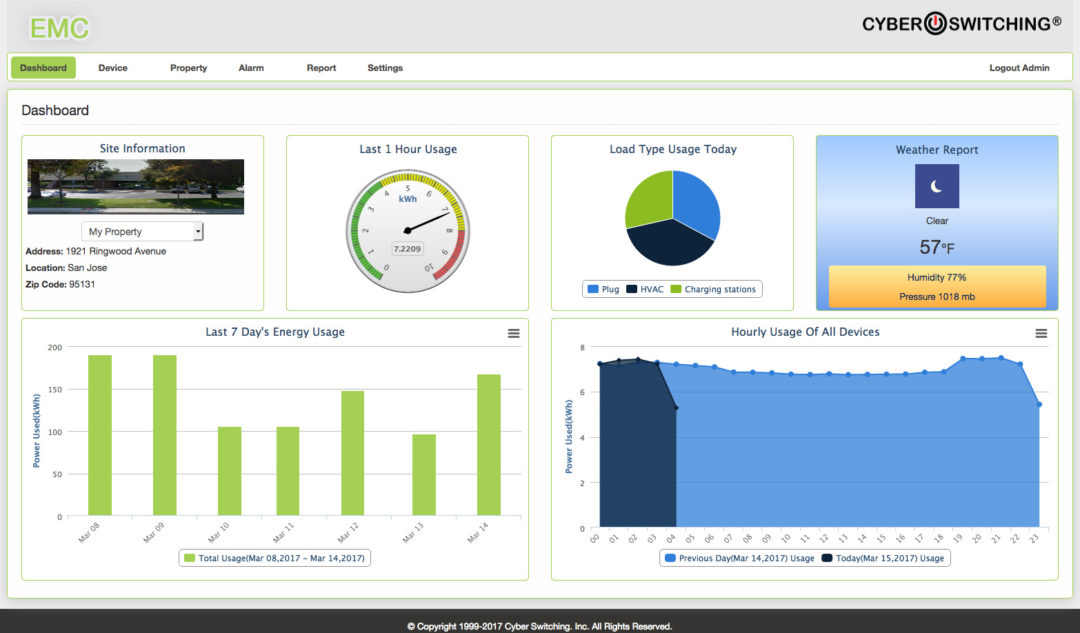Click the Mar 10 usage bar
Viewport: 1080px width, 633px height.
coord(229,471)
